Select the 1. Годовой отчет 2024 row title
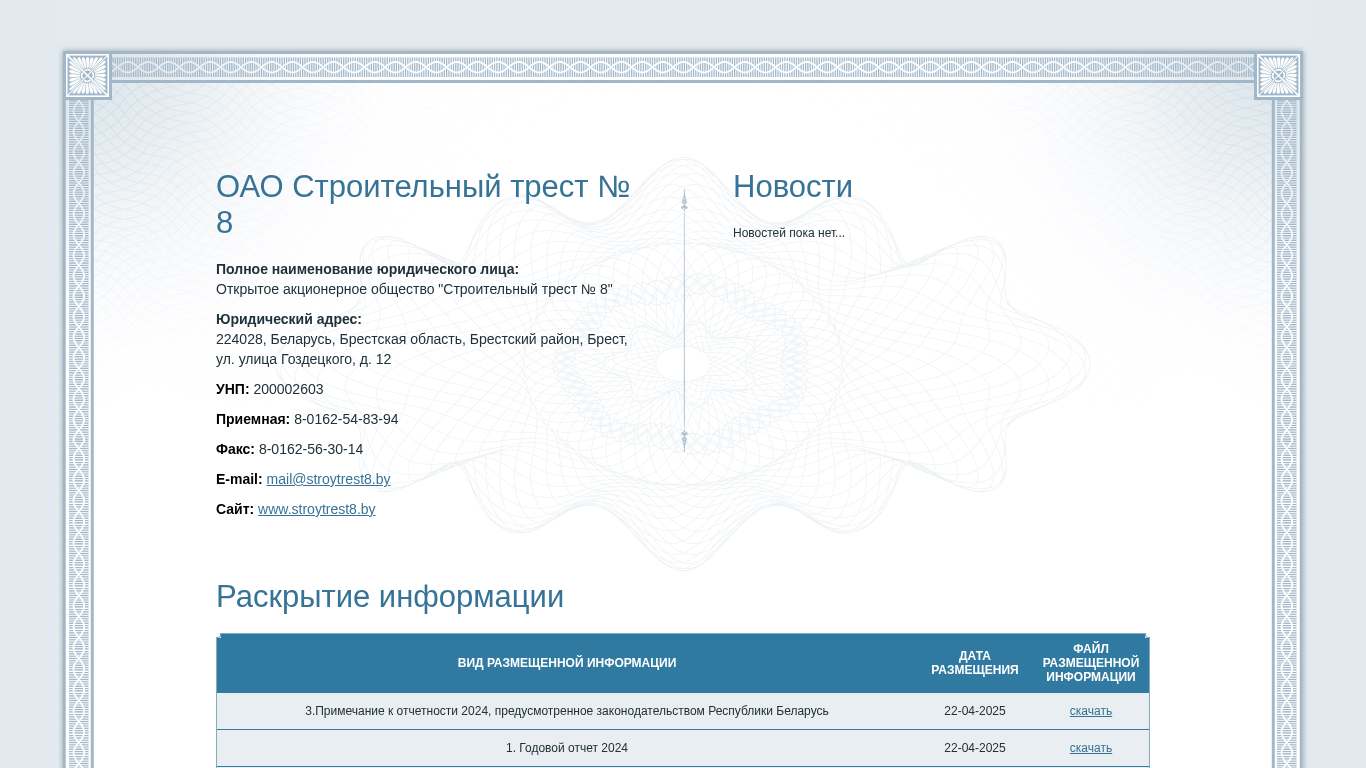 click(566, 748)
